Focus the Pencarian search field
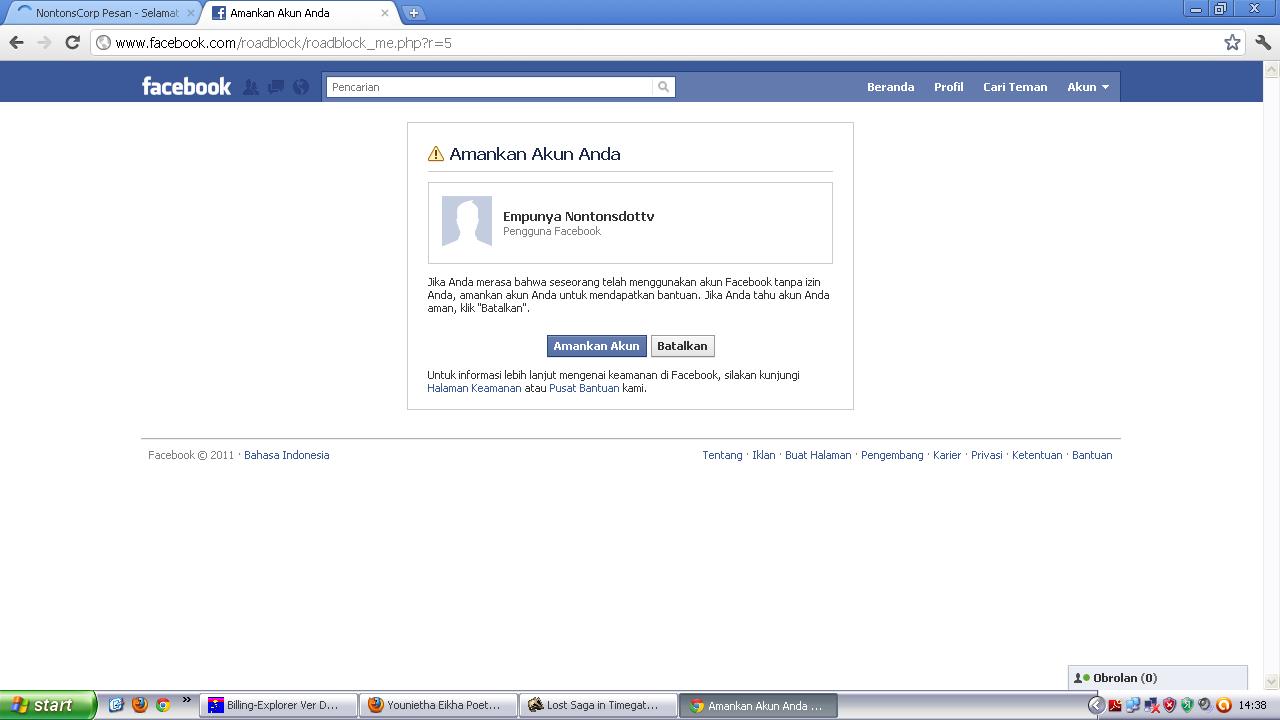Image resolution: width=1280 pixels, height=720 pixels. [x=490, y=87]
